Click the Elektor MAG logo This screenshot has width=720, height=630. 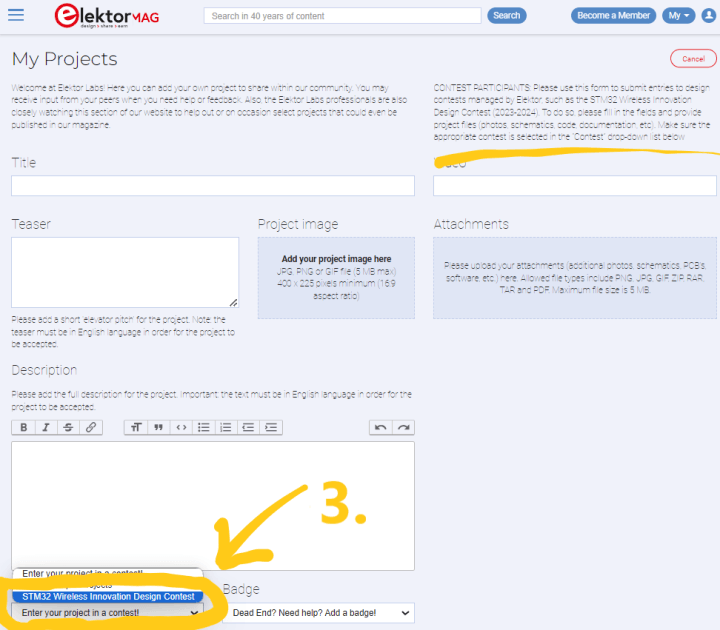coord(103,15)
